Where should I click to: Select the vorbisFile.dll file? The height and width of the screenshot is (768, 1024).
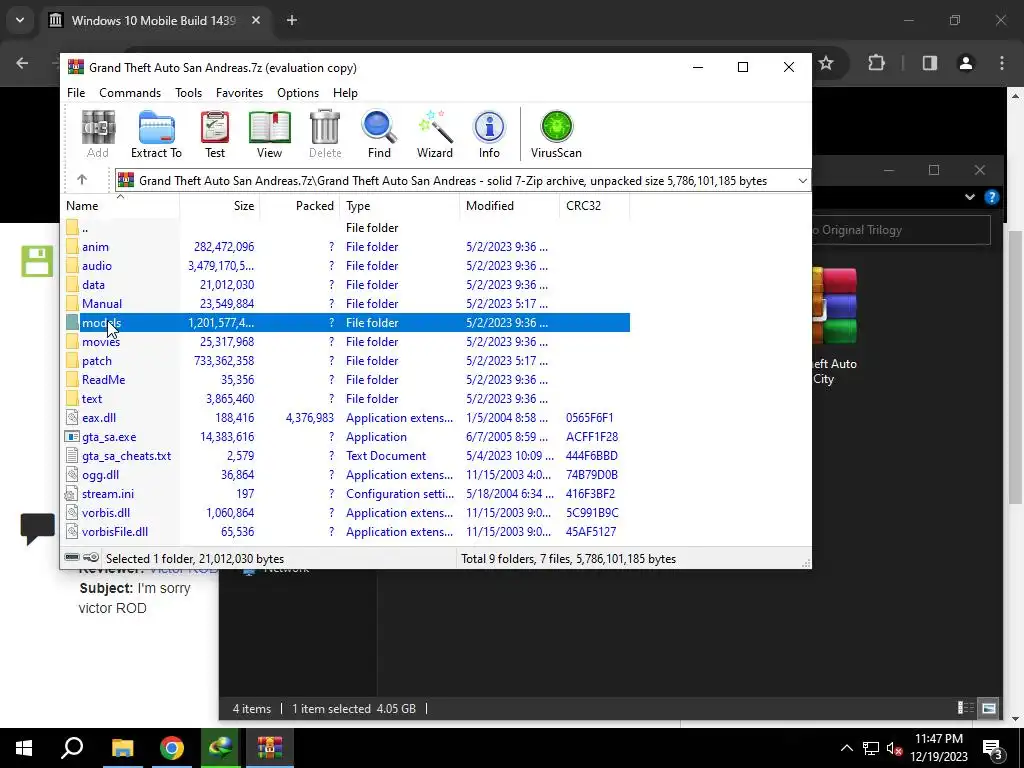pyautogui.click(x=347, y=532)
